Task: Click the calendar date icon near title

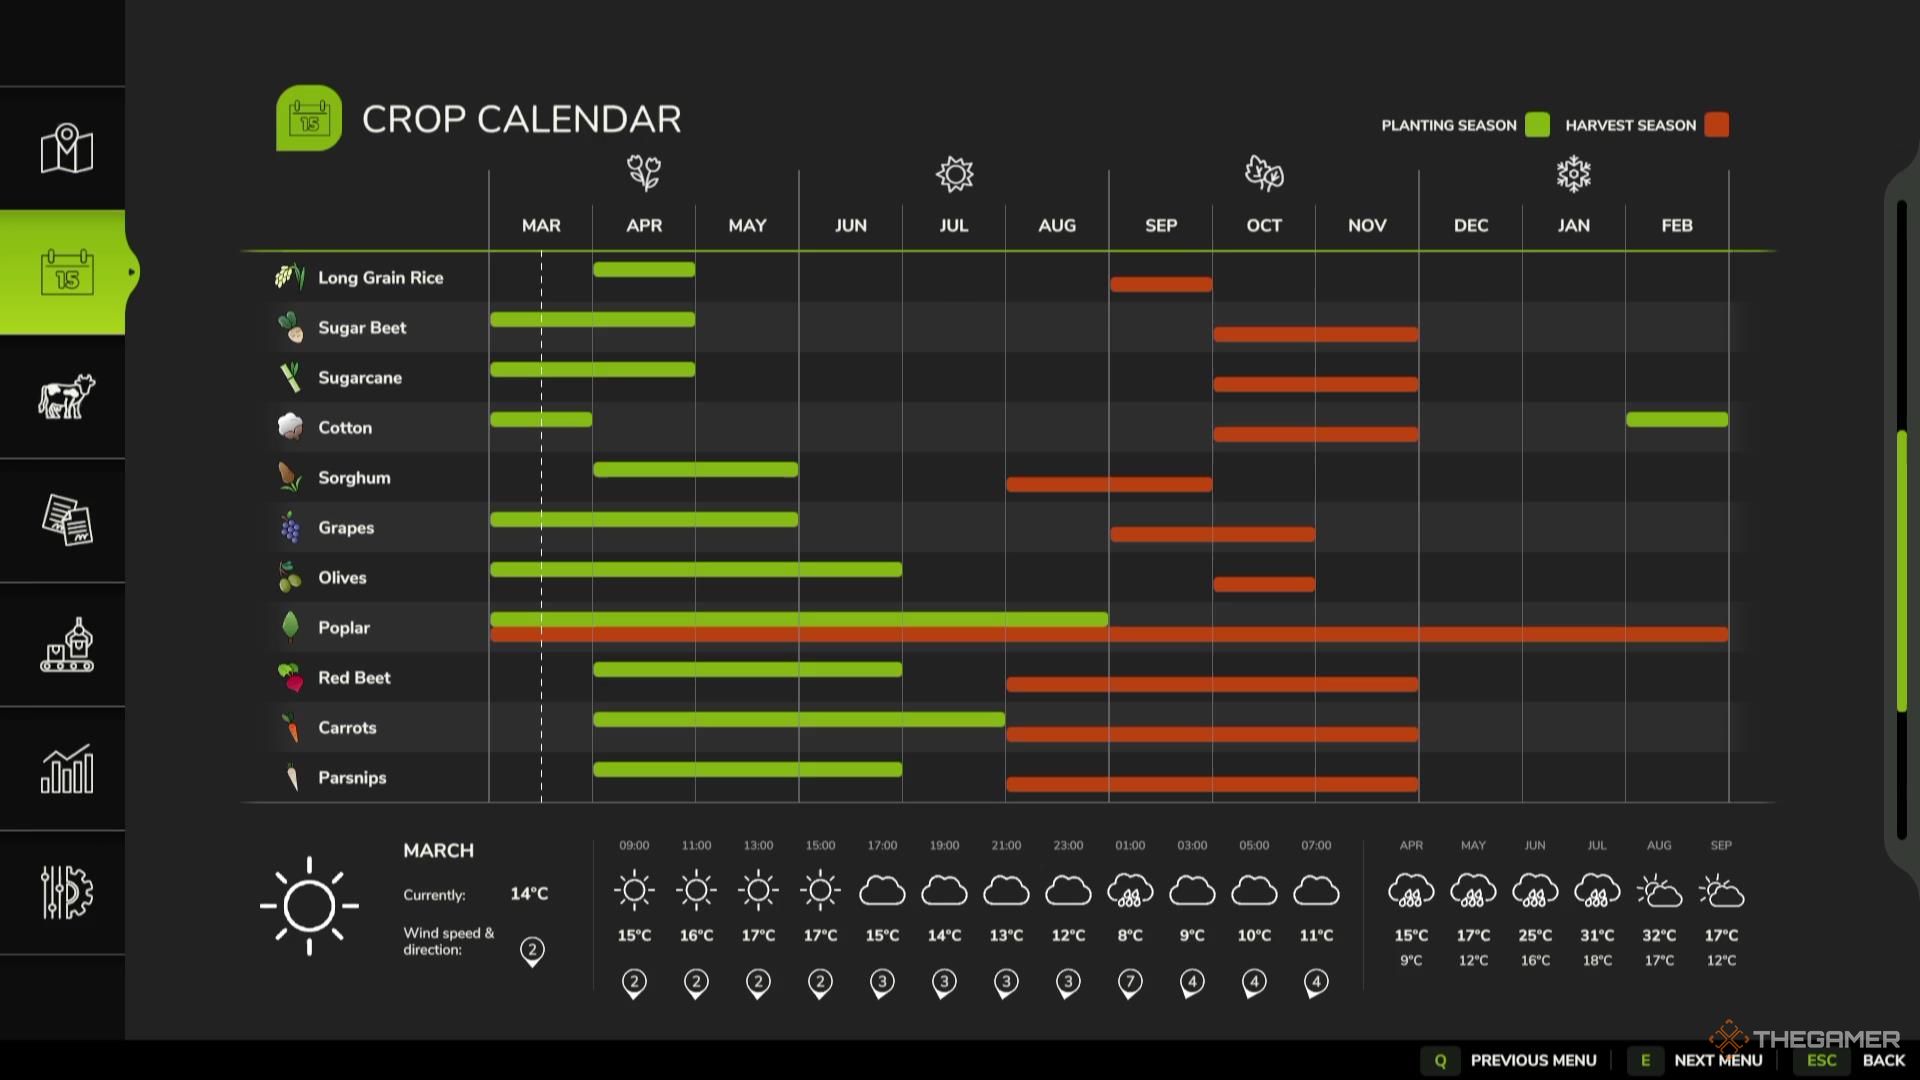Action: [x=311, y=120]
